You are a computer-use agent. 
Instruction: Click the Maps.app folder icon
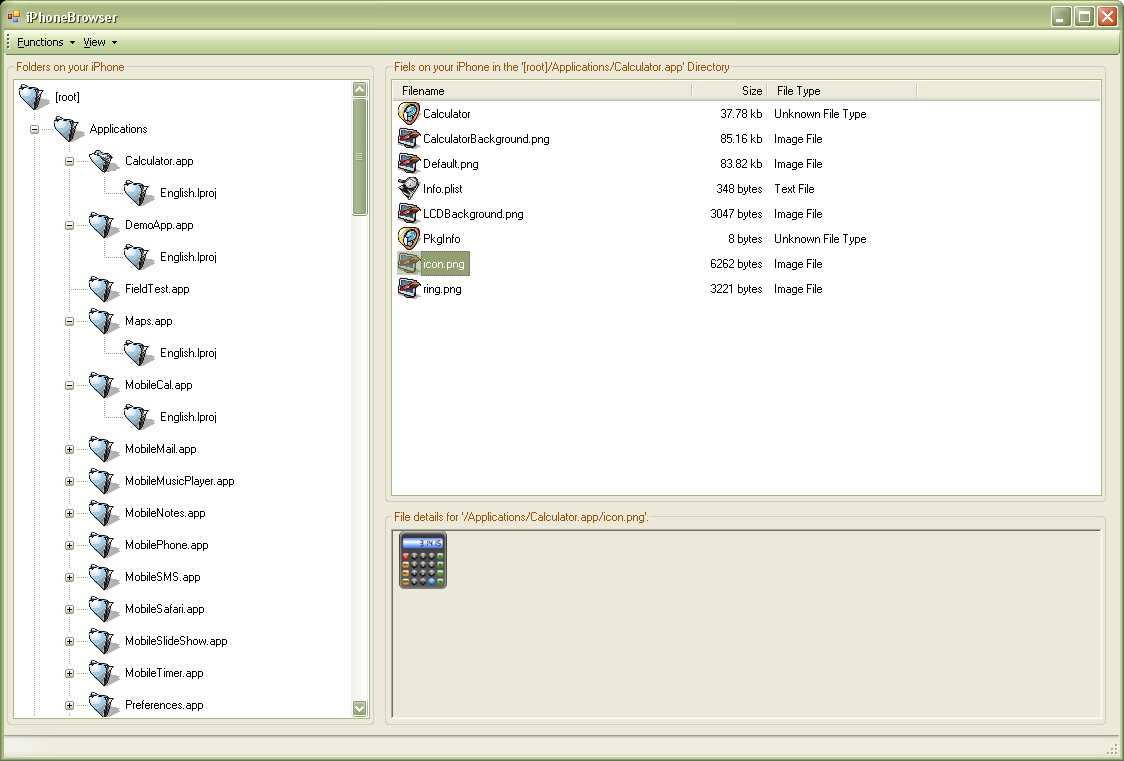pyautogui.click(x=103, y=321)
